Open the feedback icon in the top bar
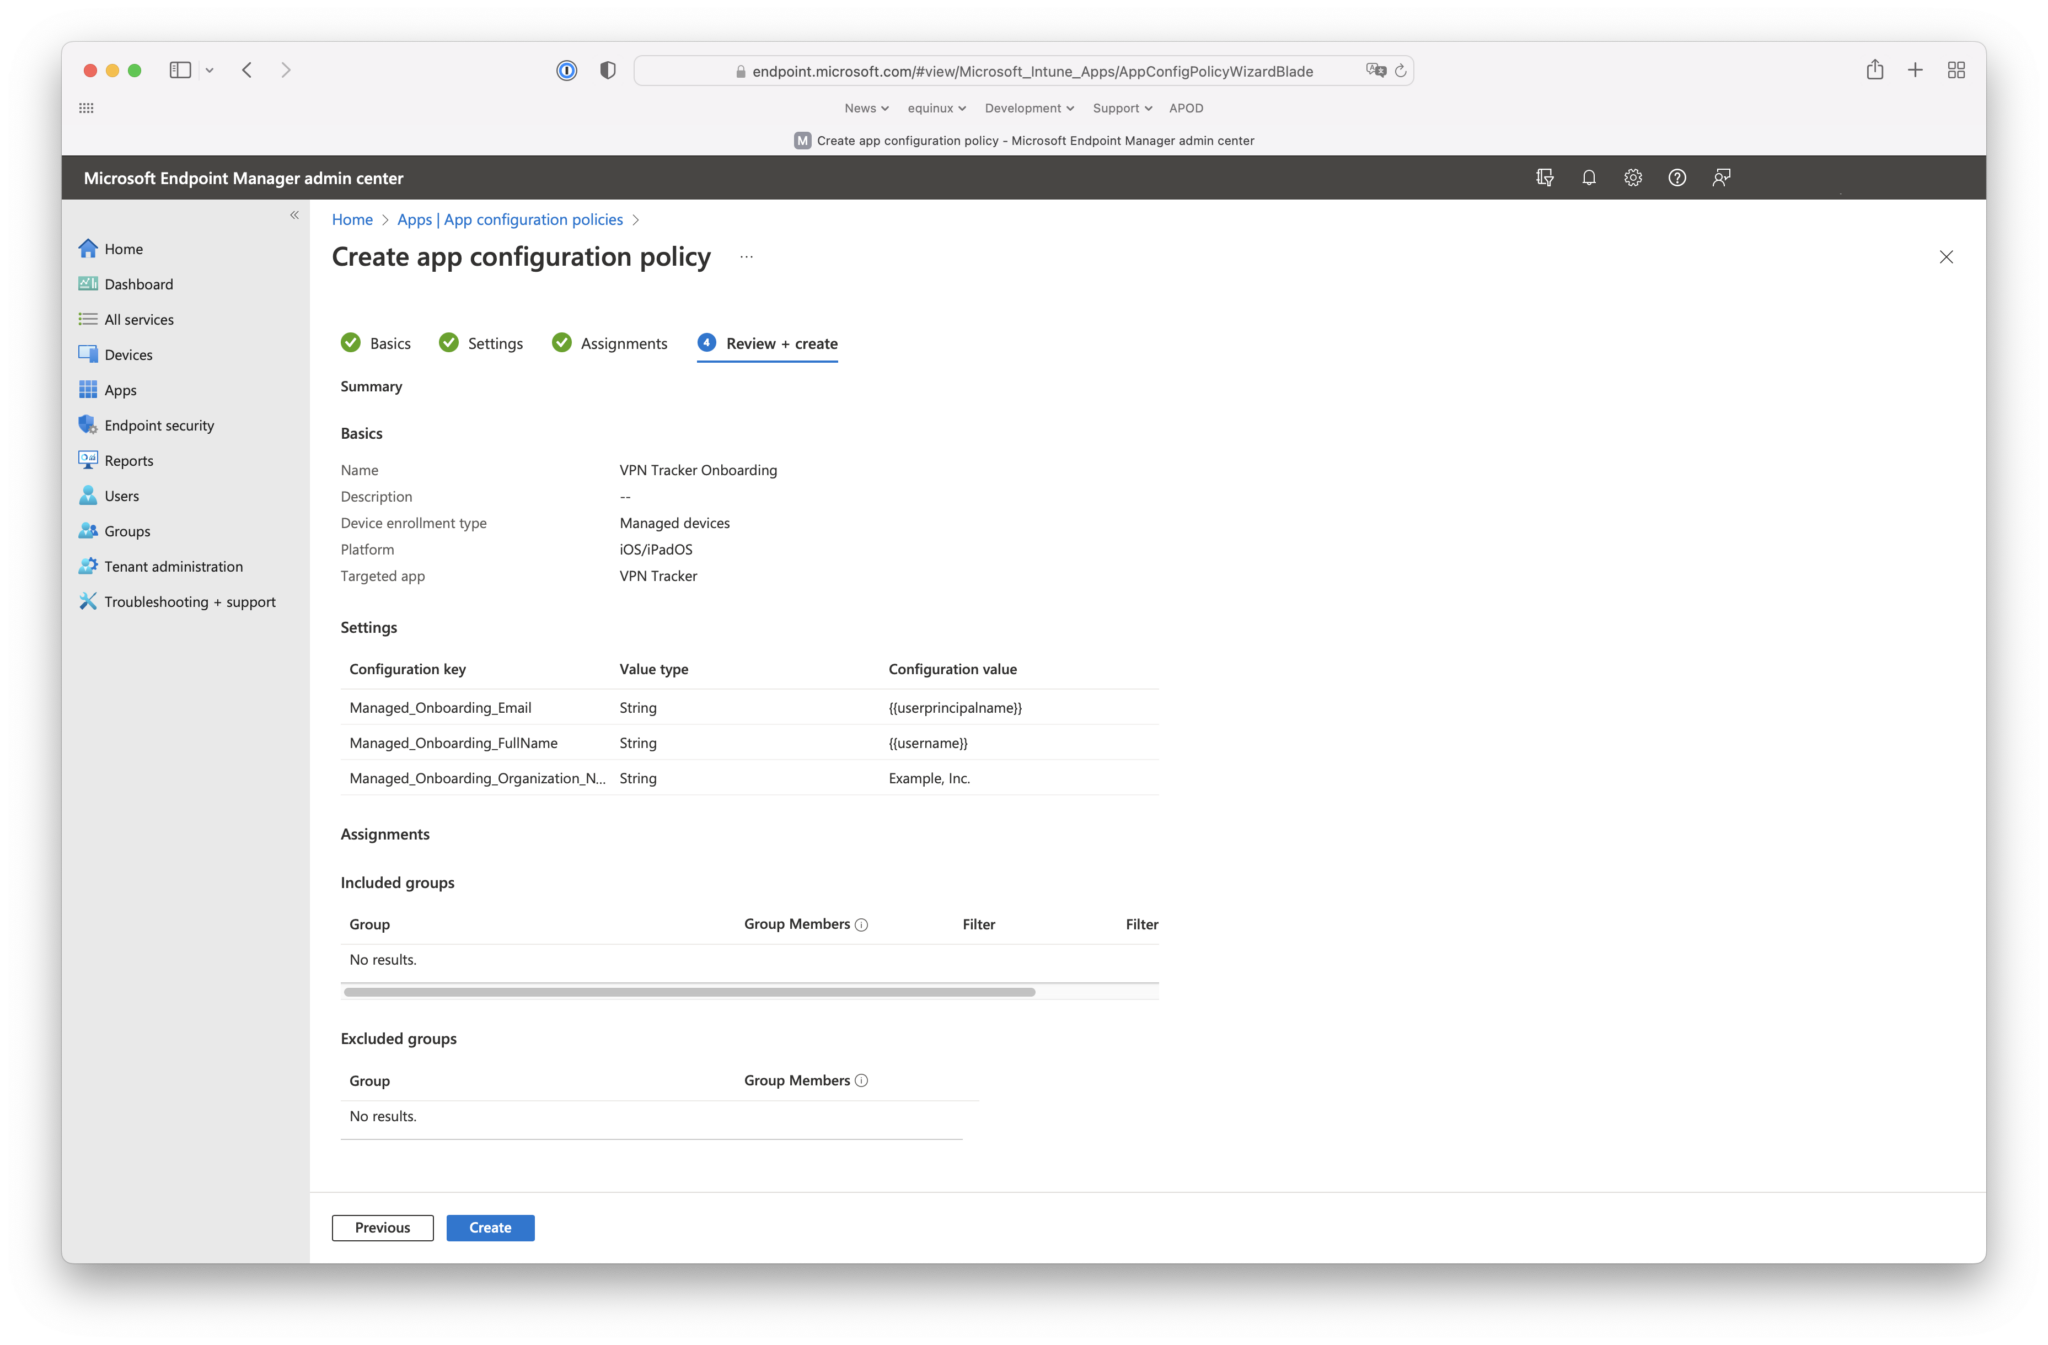This screenshot has width=2048, height=1345. [1722, 177]
